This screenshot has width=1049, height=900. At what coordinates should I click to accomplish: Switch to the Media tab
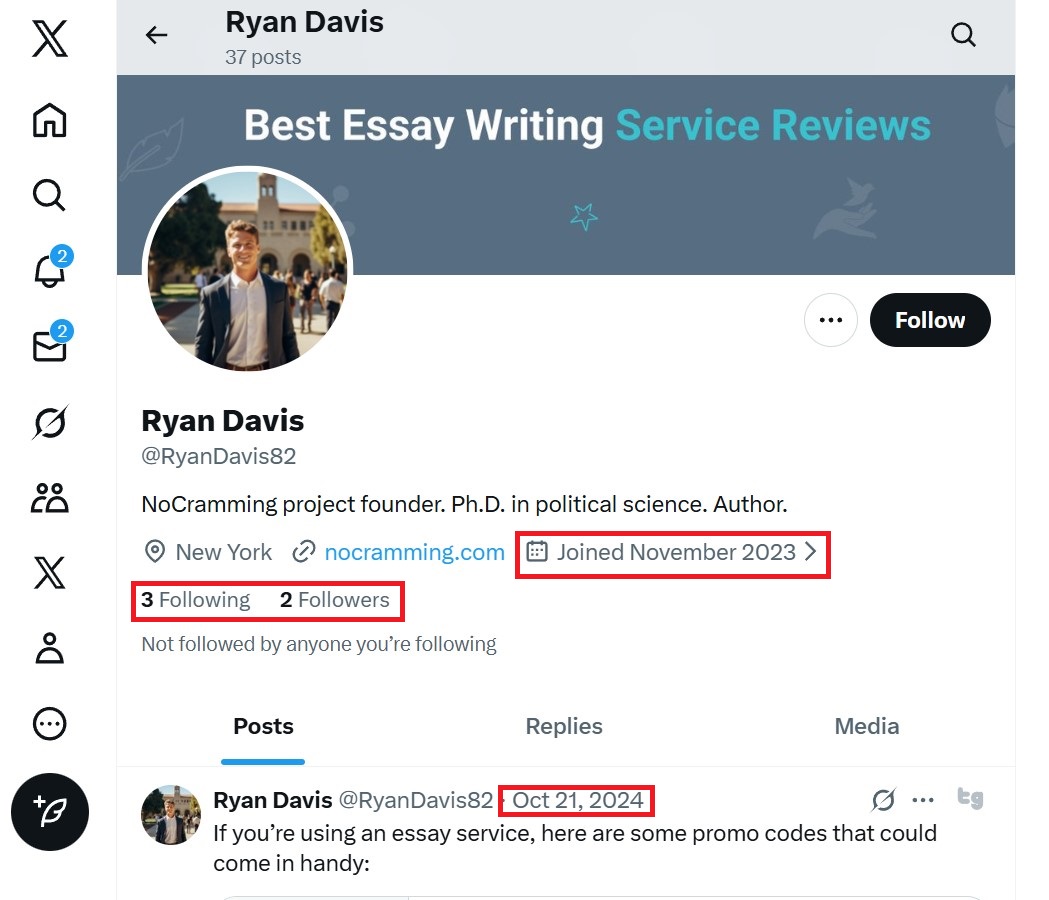[x=866, y=726]
